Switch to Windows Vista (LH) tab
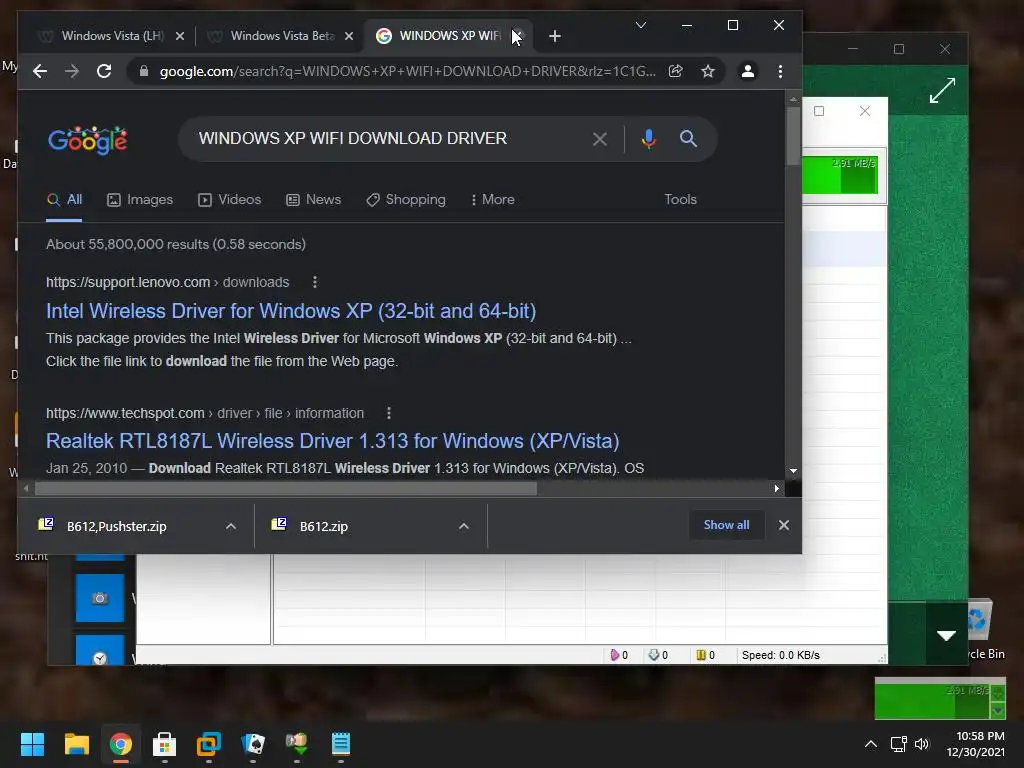1024x768 pixels. tap(112, 36)
